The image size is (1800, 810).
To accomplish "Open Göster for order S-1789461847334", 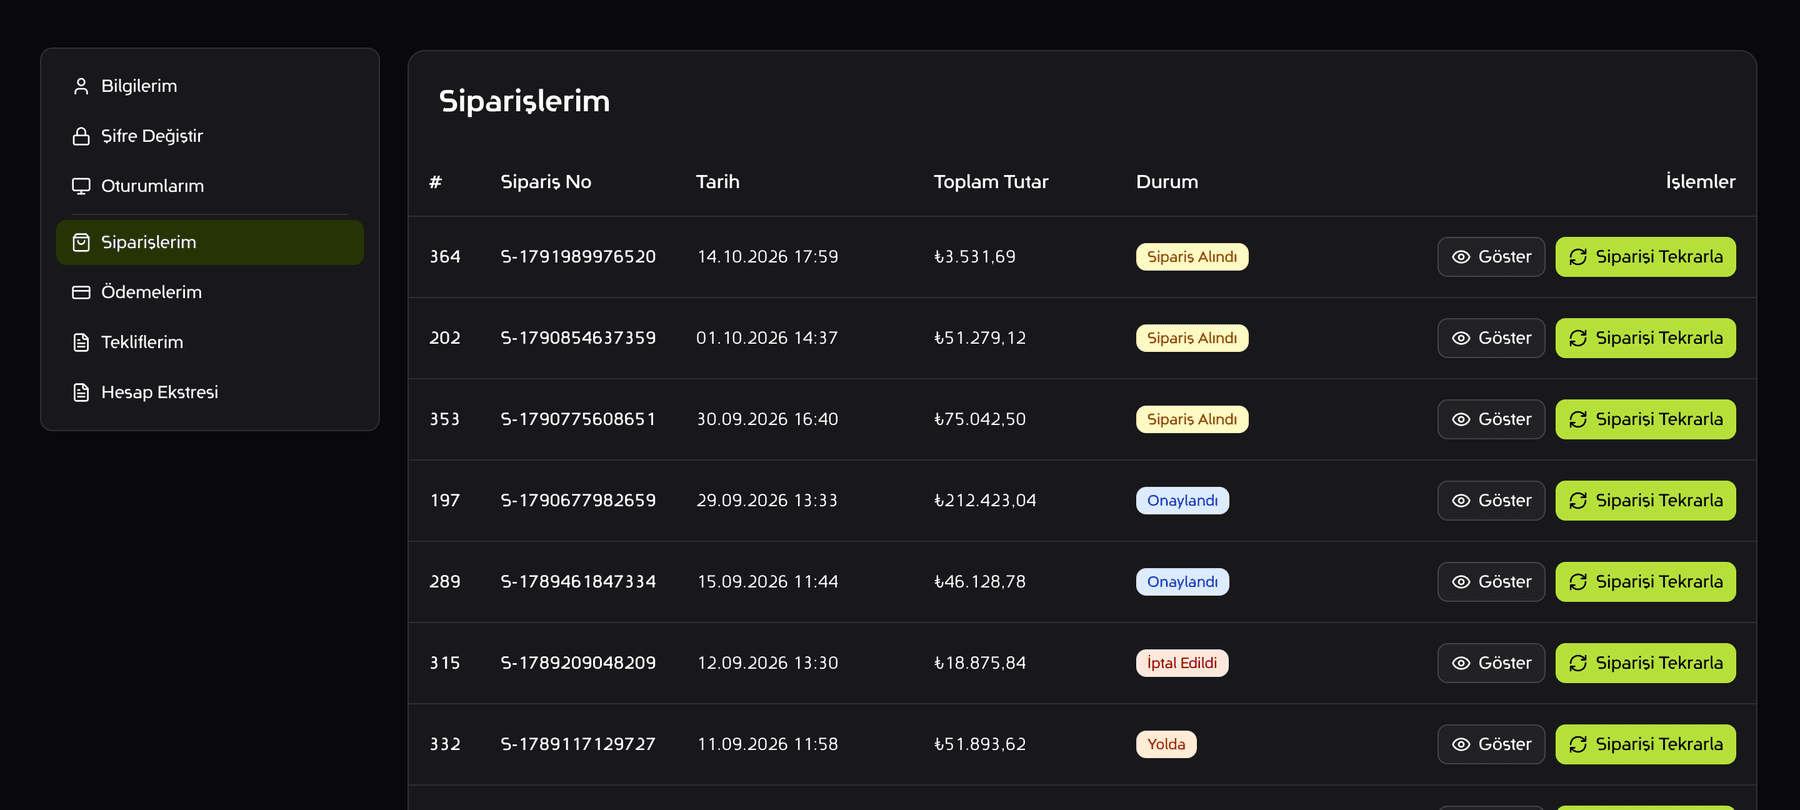I will [x=1491, y=582].
